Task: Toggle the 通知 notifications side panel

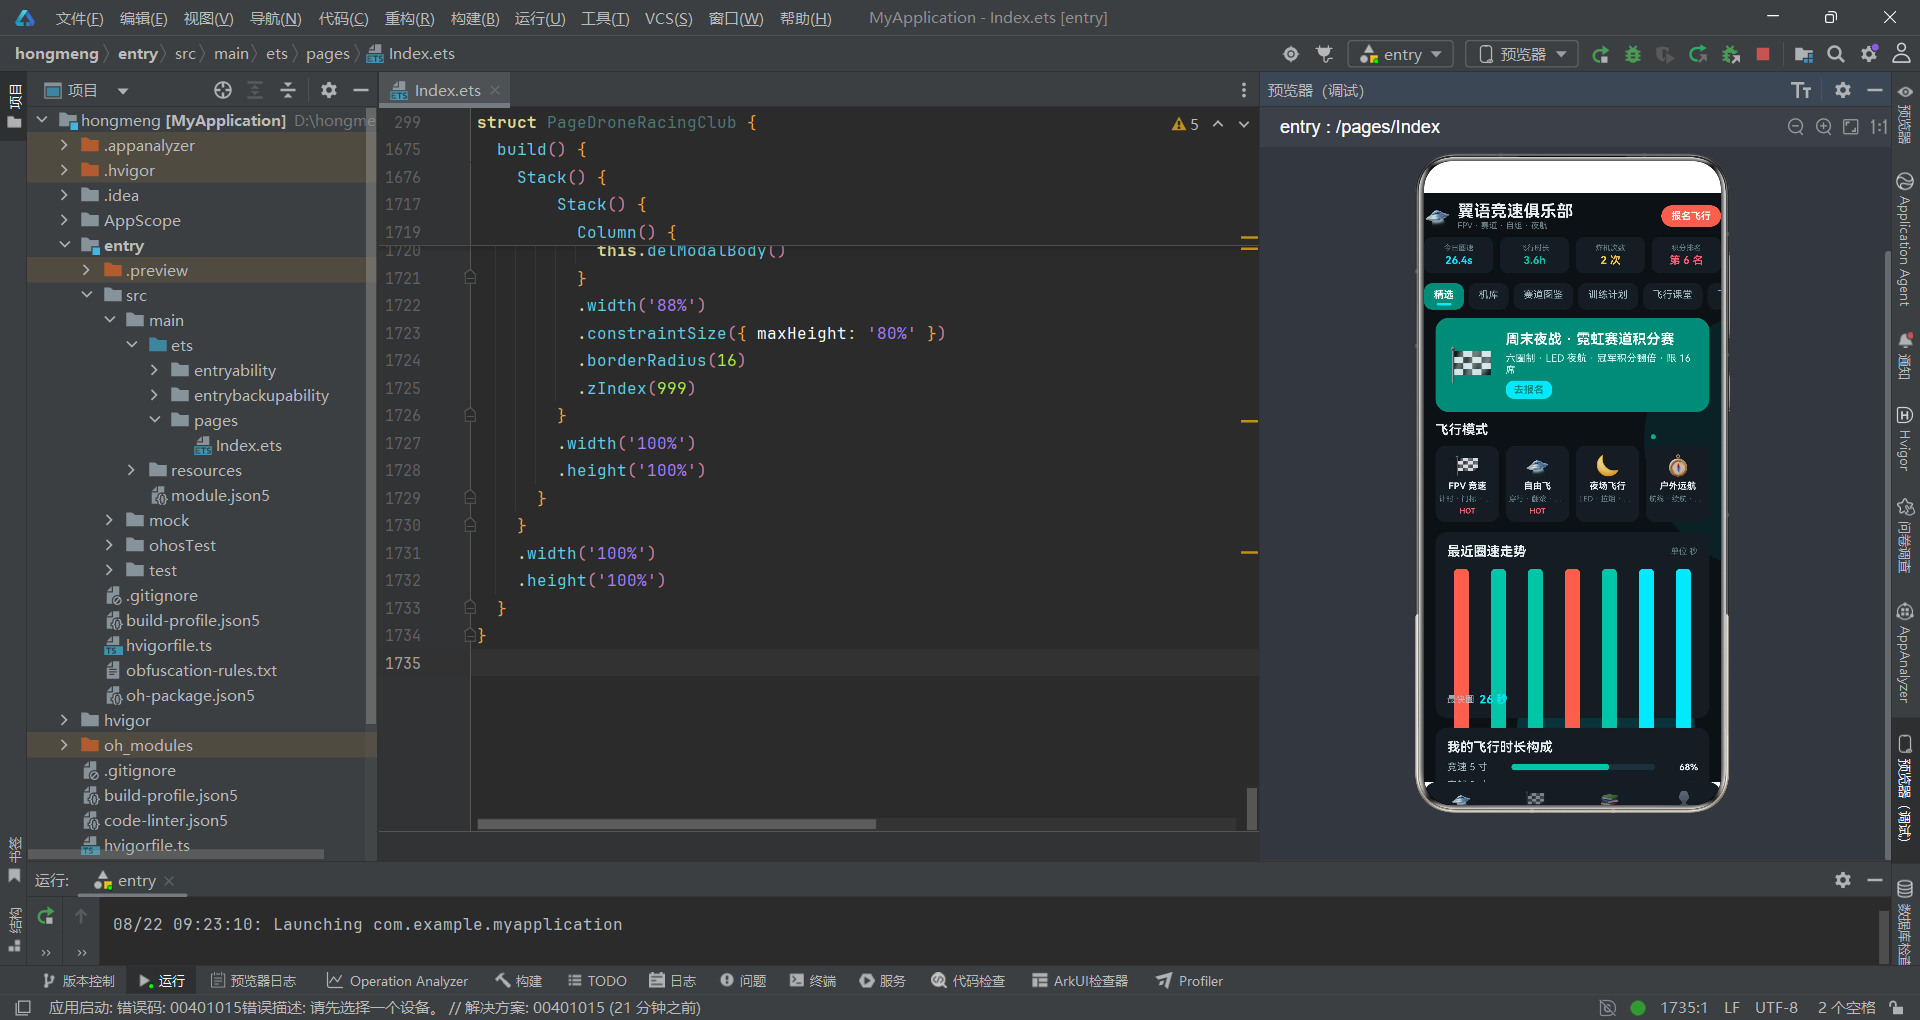Action: point(1905,356)
